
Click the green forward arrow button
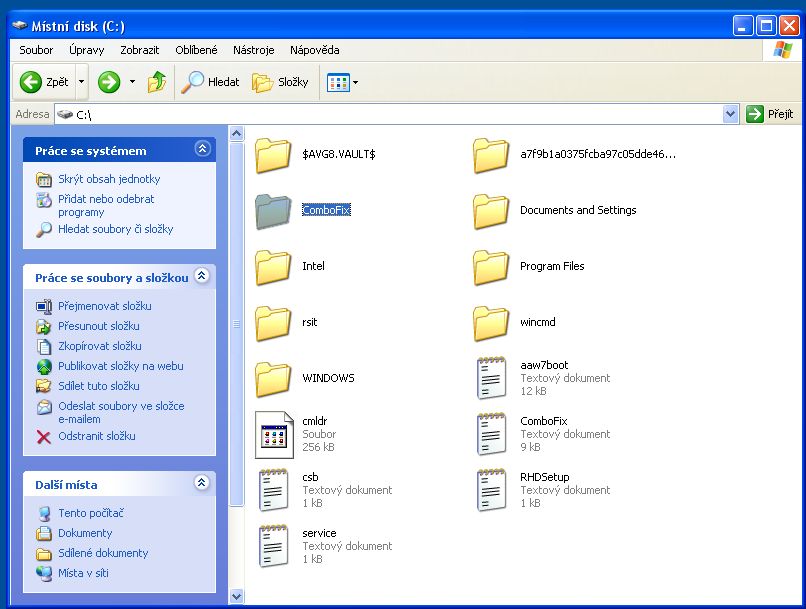(x=109, y=82)
